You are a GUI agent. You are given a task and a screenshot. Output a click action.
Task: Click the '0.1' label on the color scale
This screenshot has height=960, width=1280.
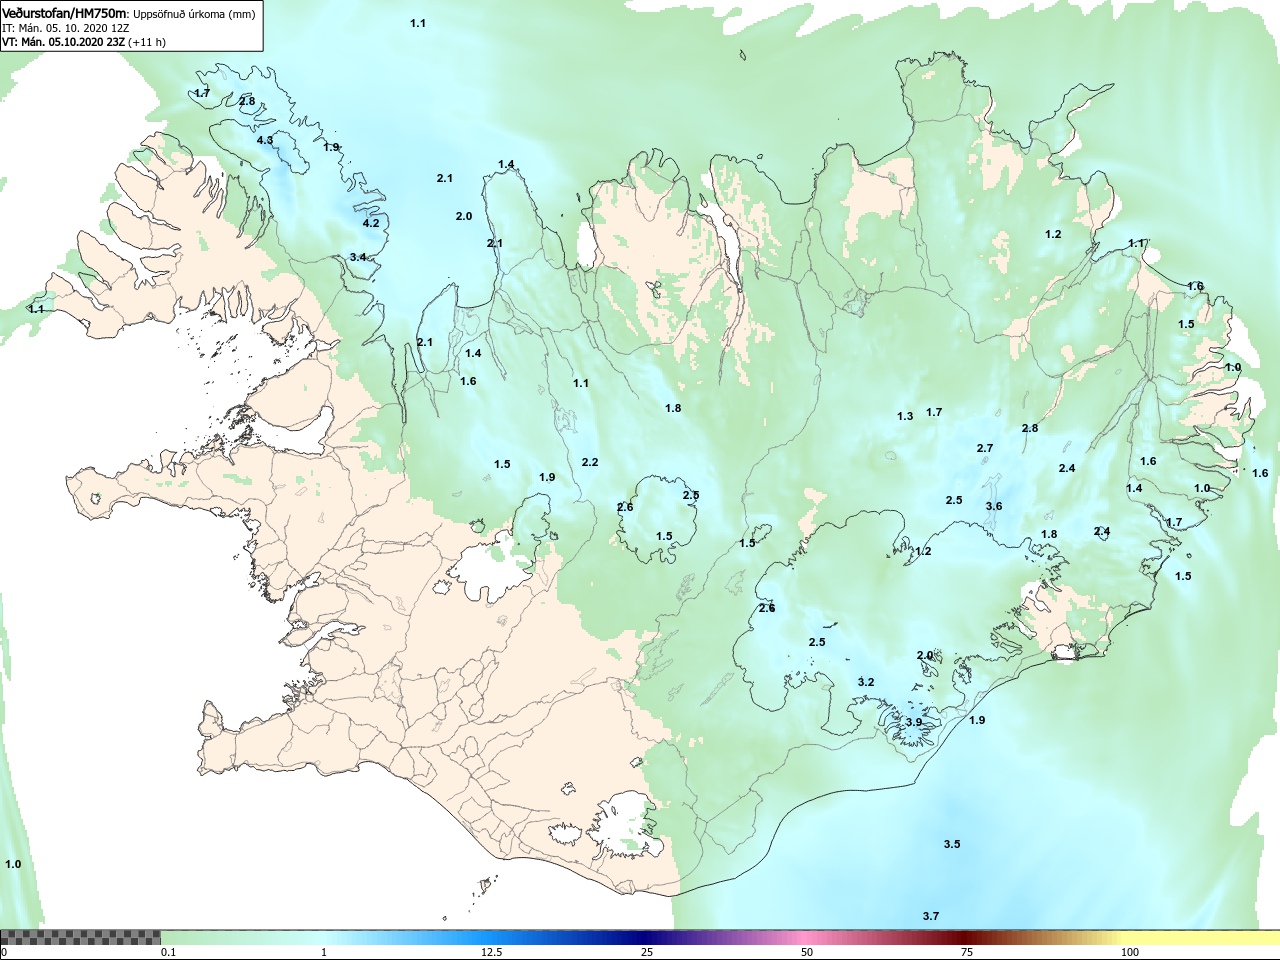point(169,952)
